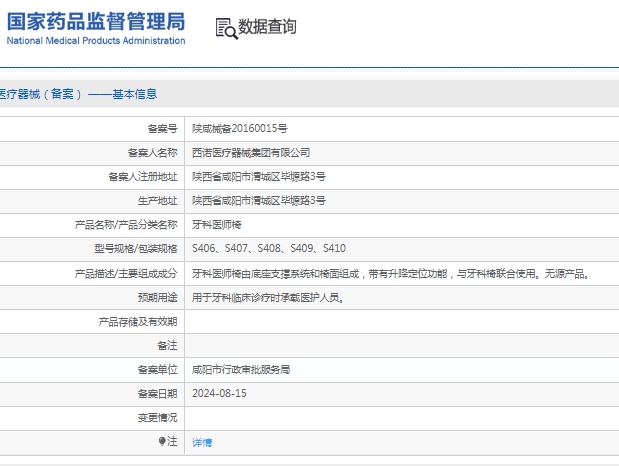Click the 产品描述/主要组成成分 label
Image resolution: width=619 pixels, height=466 pixels.
126,273
